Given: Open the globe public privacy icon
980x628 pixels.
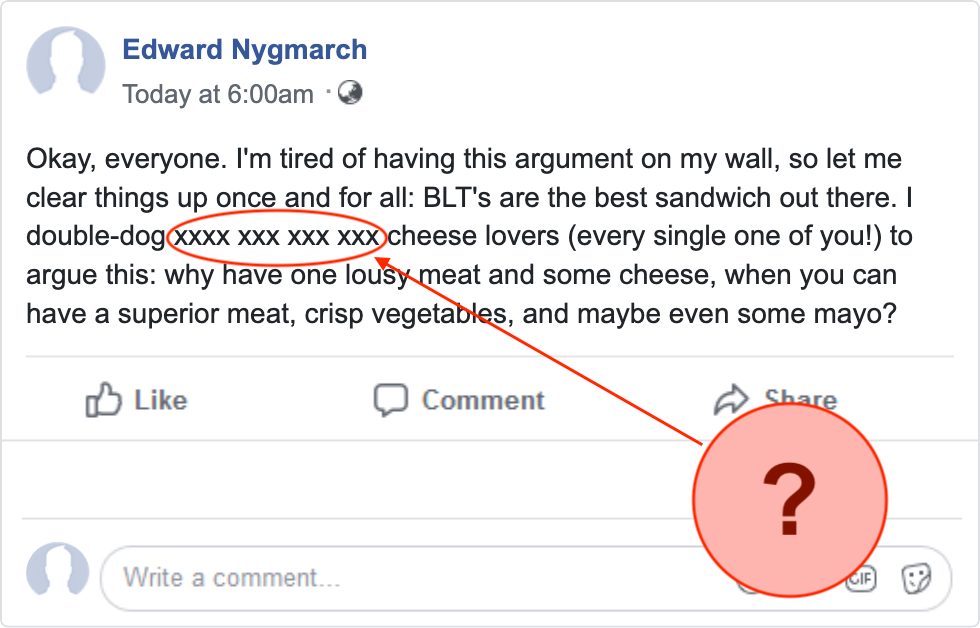Looking at the screenshot, I should tap(350, 92).
